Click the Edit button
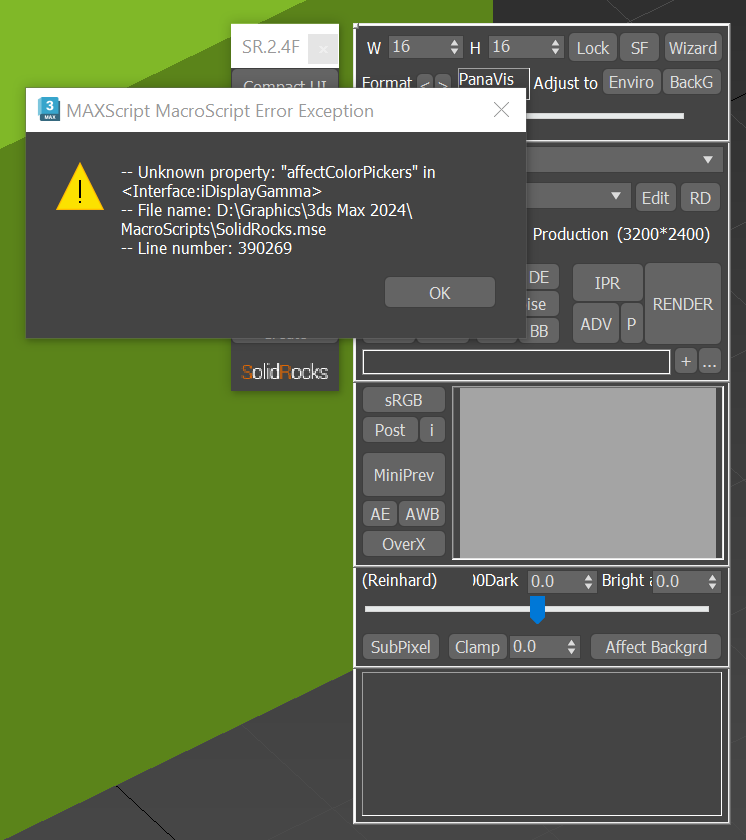 click(655, 198)
